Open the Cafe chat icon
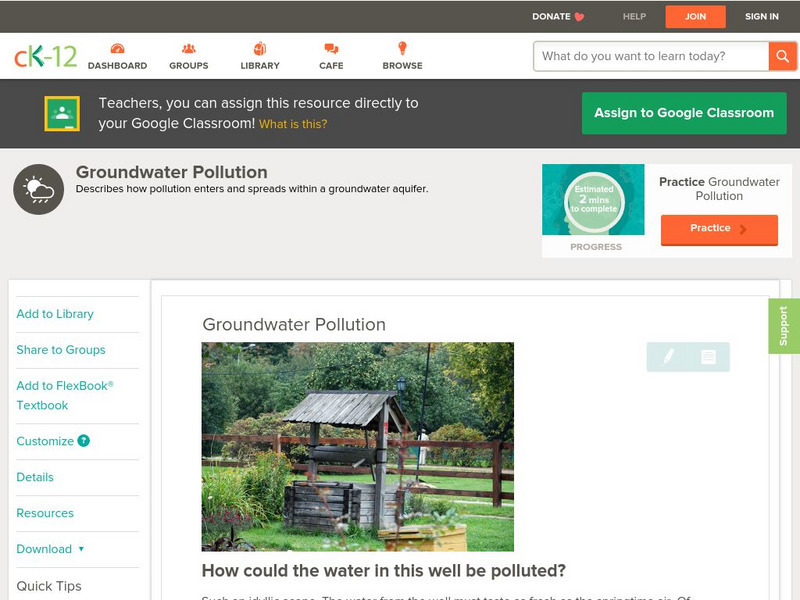Viewport: 800px width, 600px height. pos(331,49)
